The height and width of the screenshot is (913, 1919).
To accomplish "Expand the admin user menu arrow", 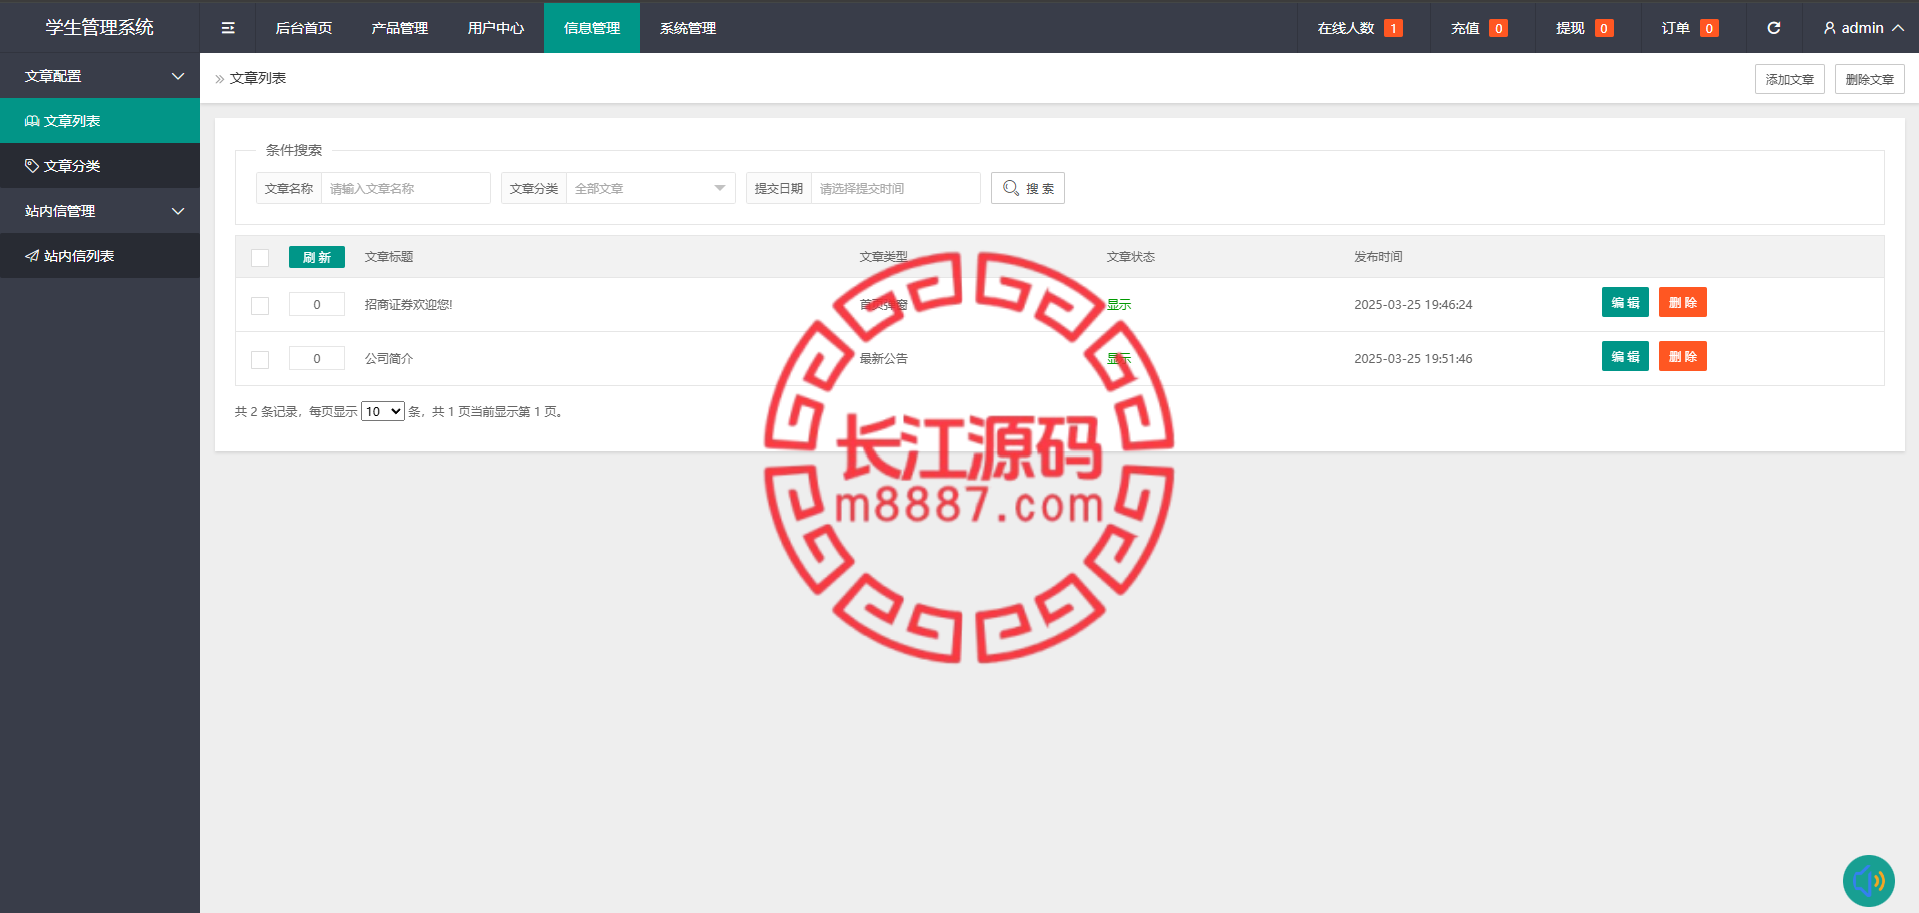I will coord(1898,28).
